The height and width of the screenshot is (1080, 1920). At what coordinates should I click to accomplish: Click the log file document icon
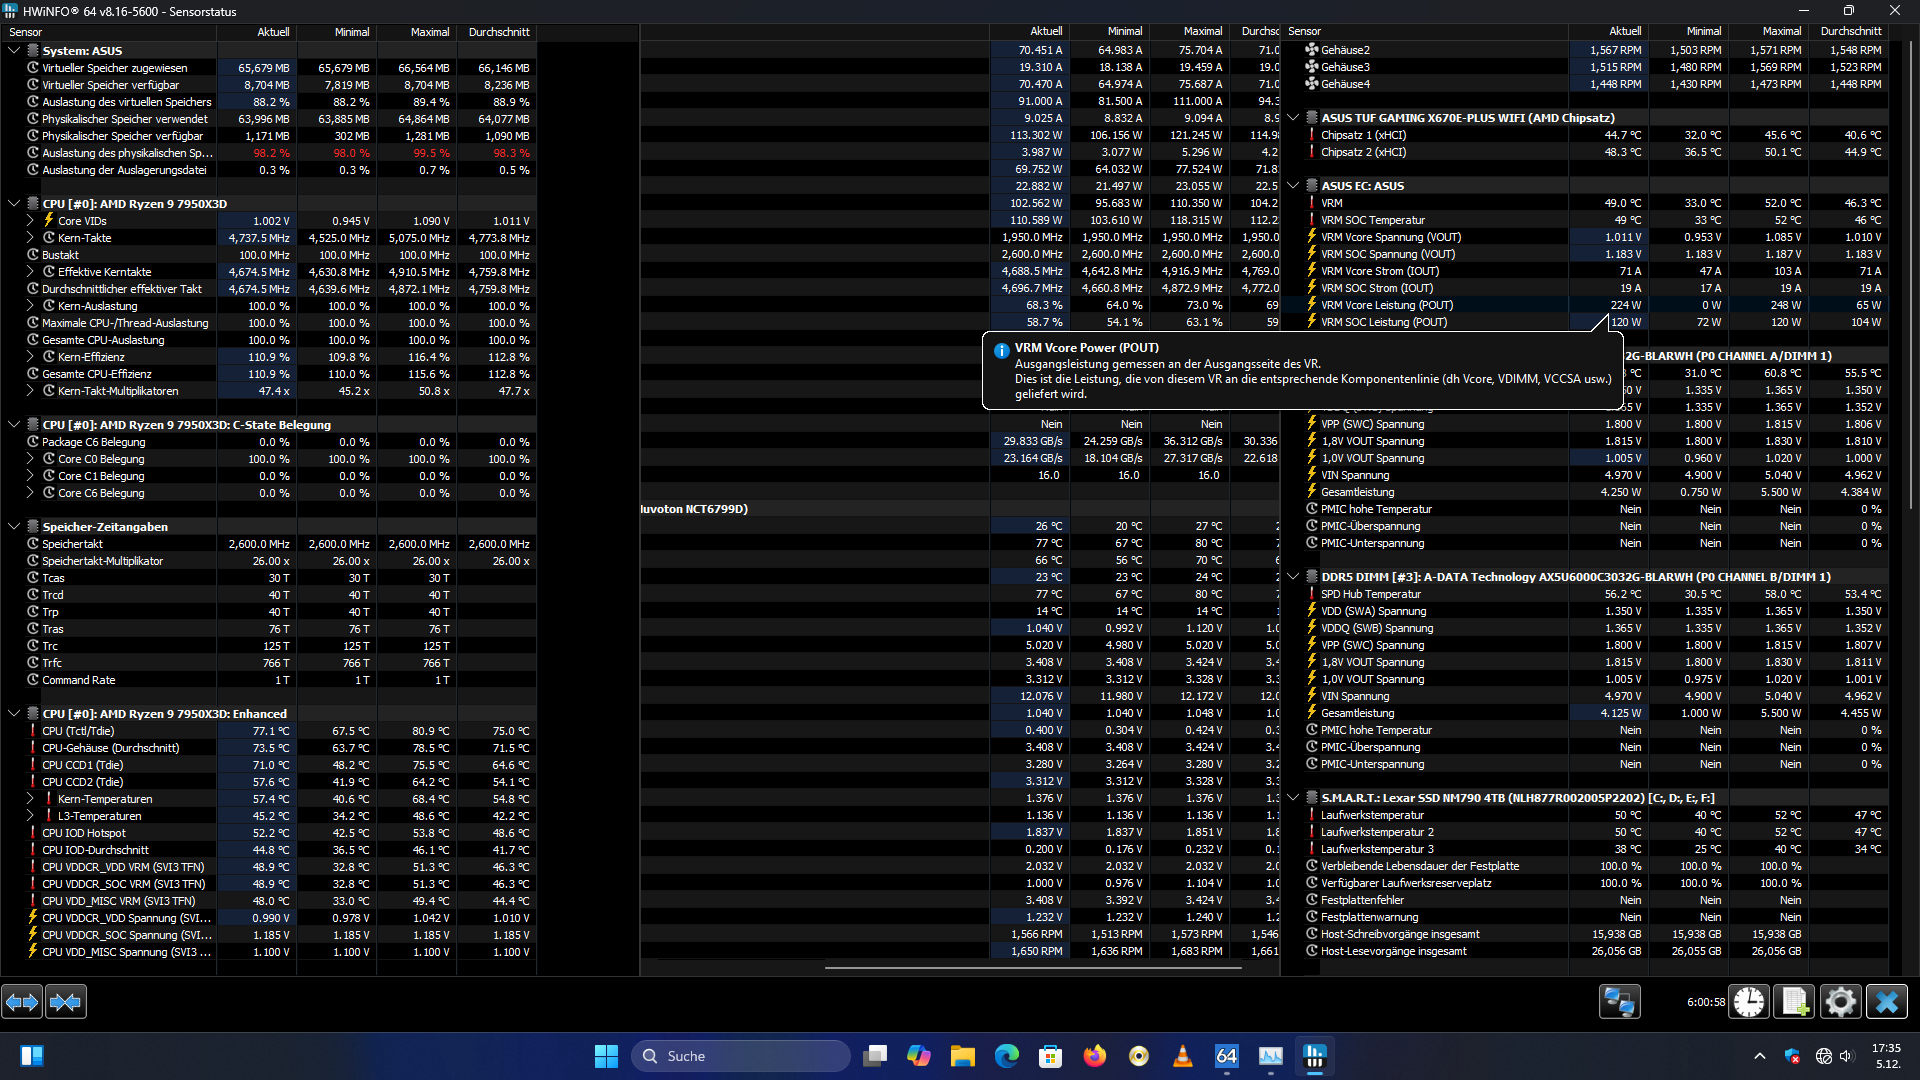(x=1794, y=1001)
